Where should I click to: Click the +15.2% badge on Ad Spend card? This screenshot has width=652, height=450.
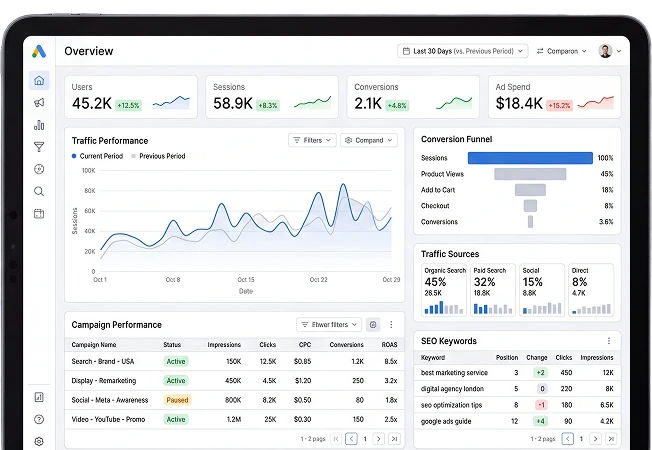point(559,105)
